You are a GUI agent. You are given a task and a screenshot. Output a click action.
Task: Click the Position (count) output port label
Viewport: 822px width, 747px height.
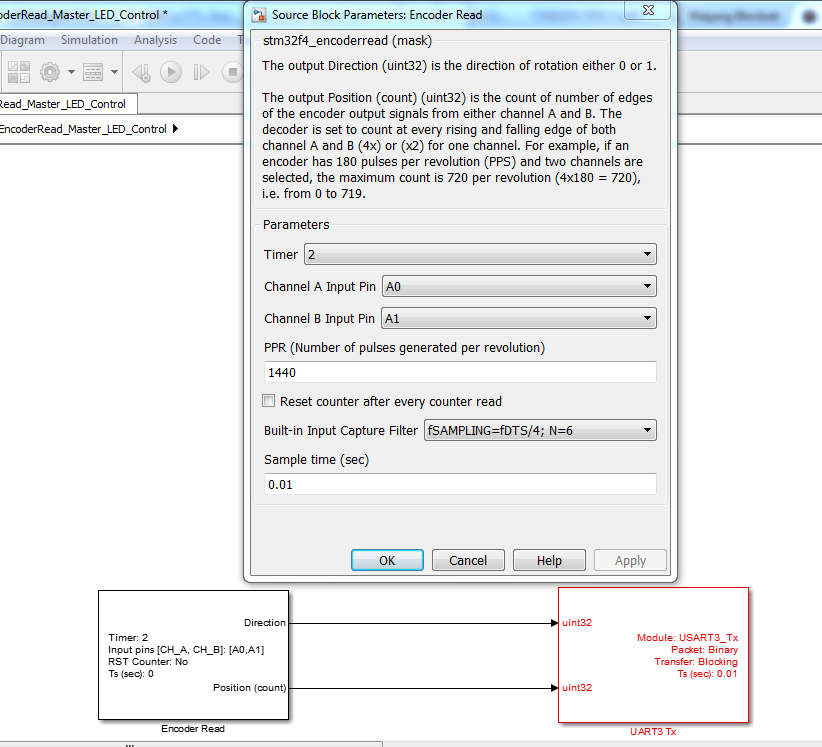click(x=250, y=687)
